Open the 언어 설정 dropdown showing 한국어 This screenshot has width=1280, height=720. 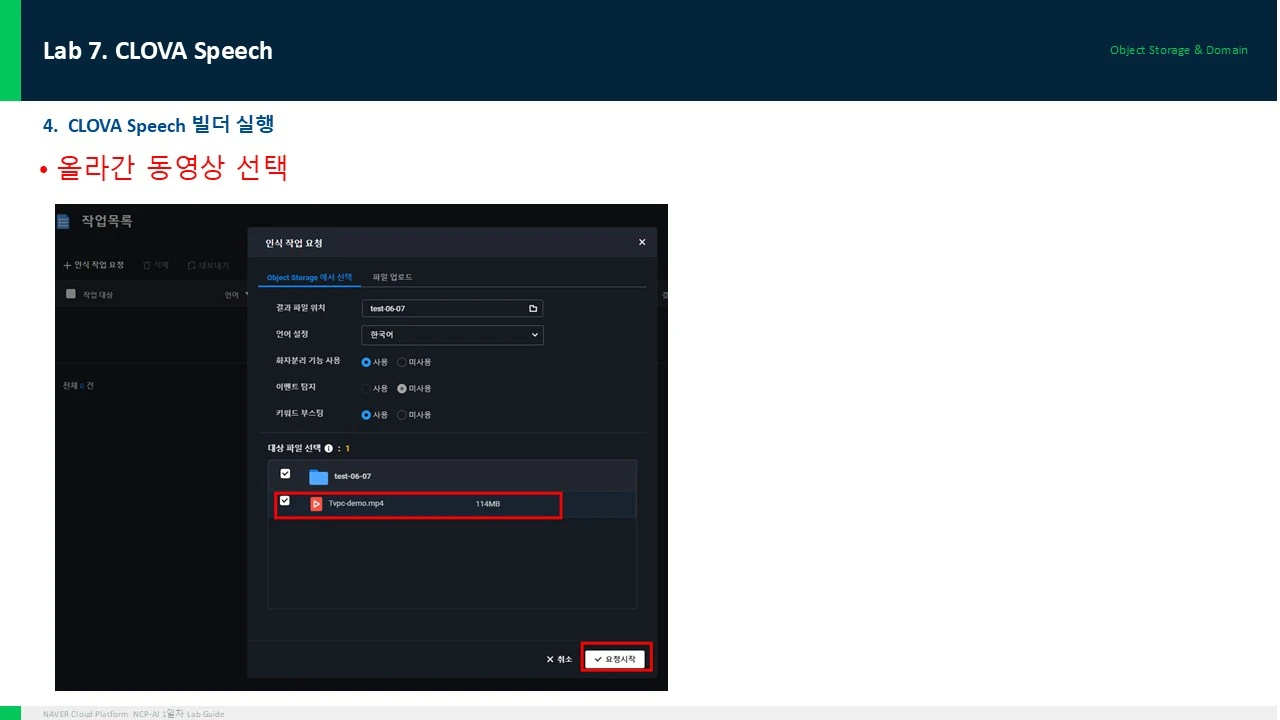452,335
